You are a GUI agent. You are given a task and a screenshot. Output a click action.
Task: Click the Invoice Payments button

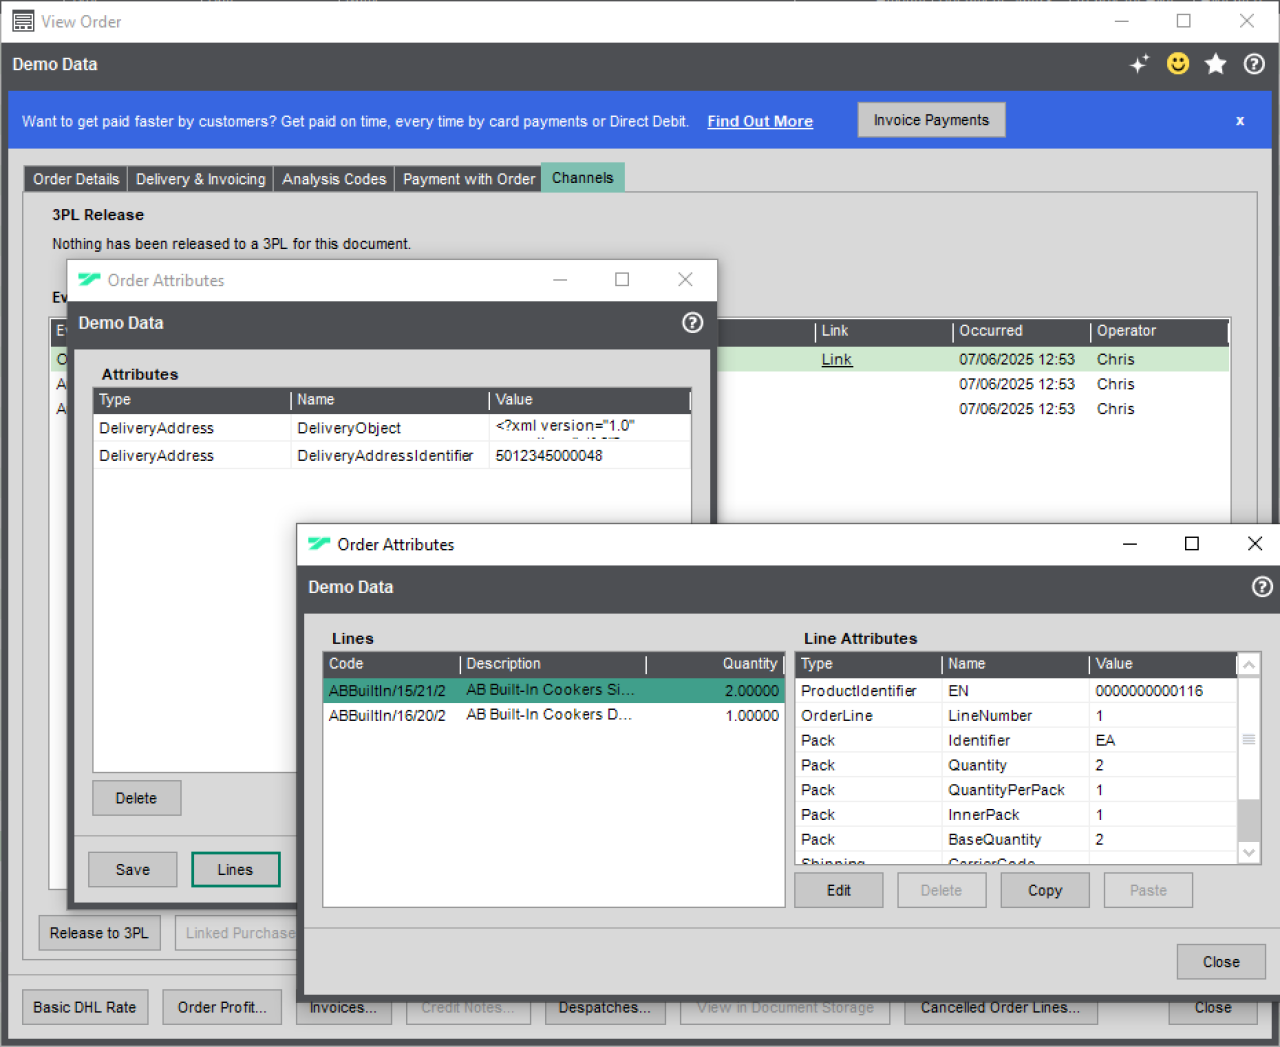pyautogui.click(x=931, y=120)
